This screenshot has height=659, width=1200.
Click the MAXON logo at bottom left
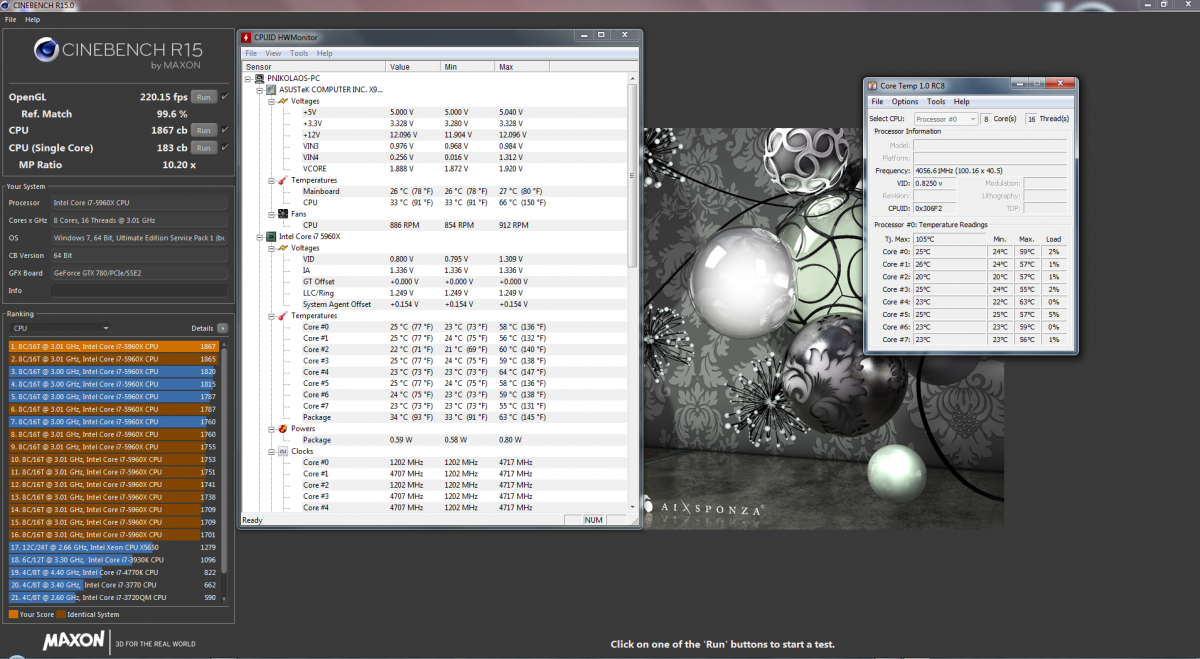(74, 640)
